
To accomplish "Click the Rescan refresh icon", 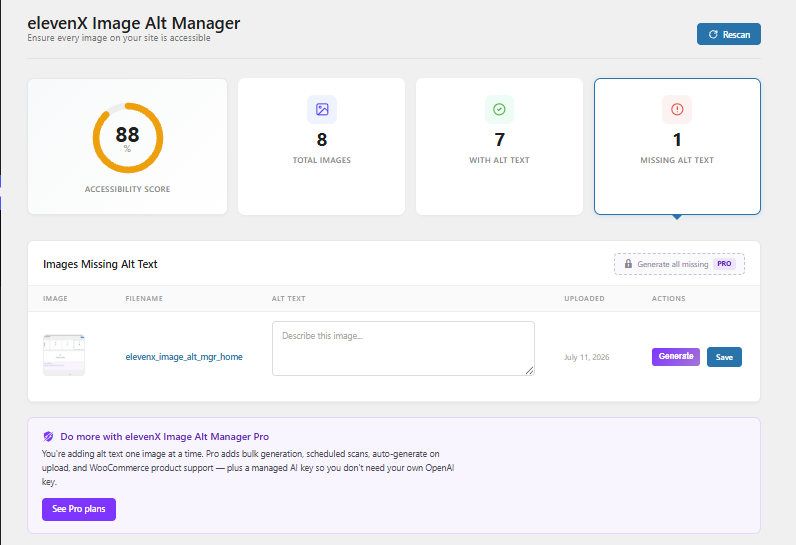I will pos(713,35).
